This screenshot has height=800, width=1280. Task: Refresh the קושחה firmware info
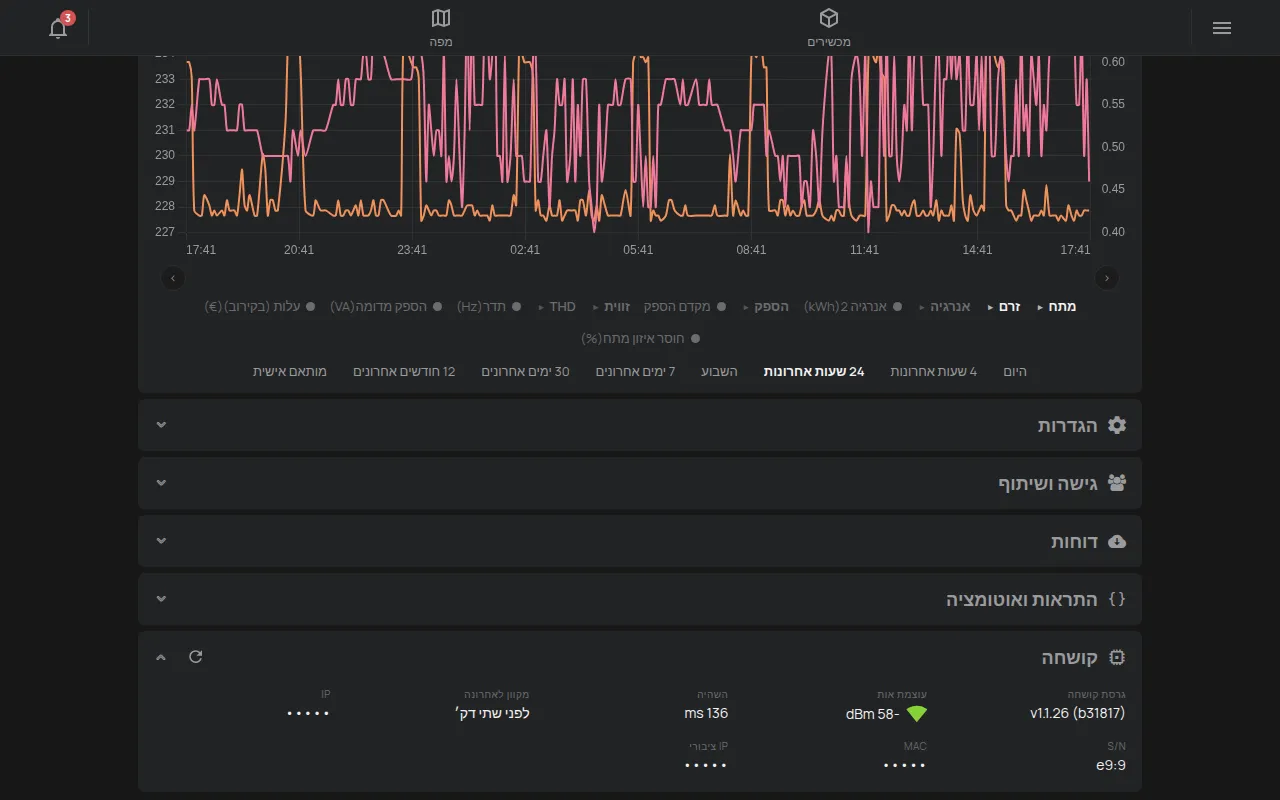click(x=195, y=656)
